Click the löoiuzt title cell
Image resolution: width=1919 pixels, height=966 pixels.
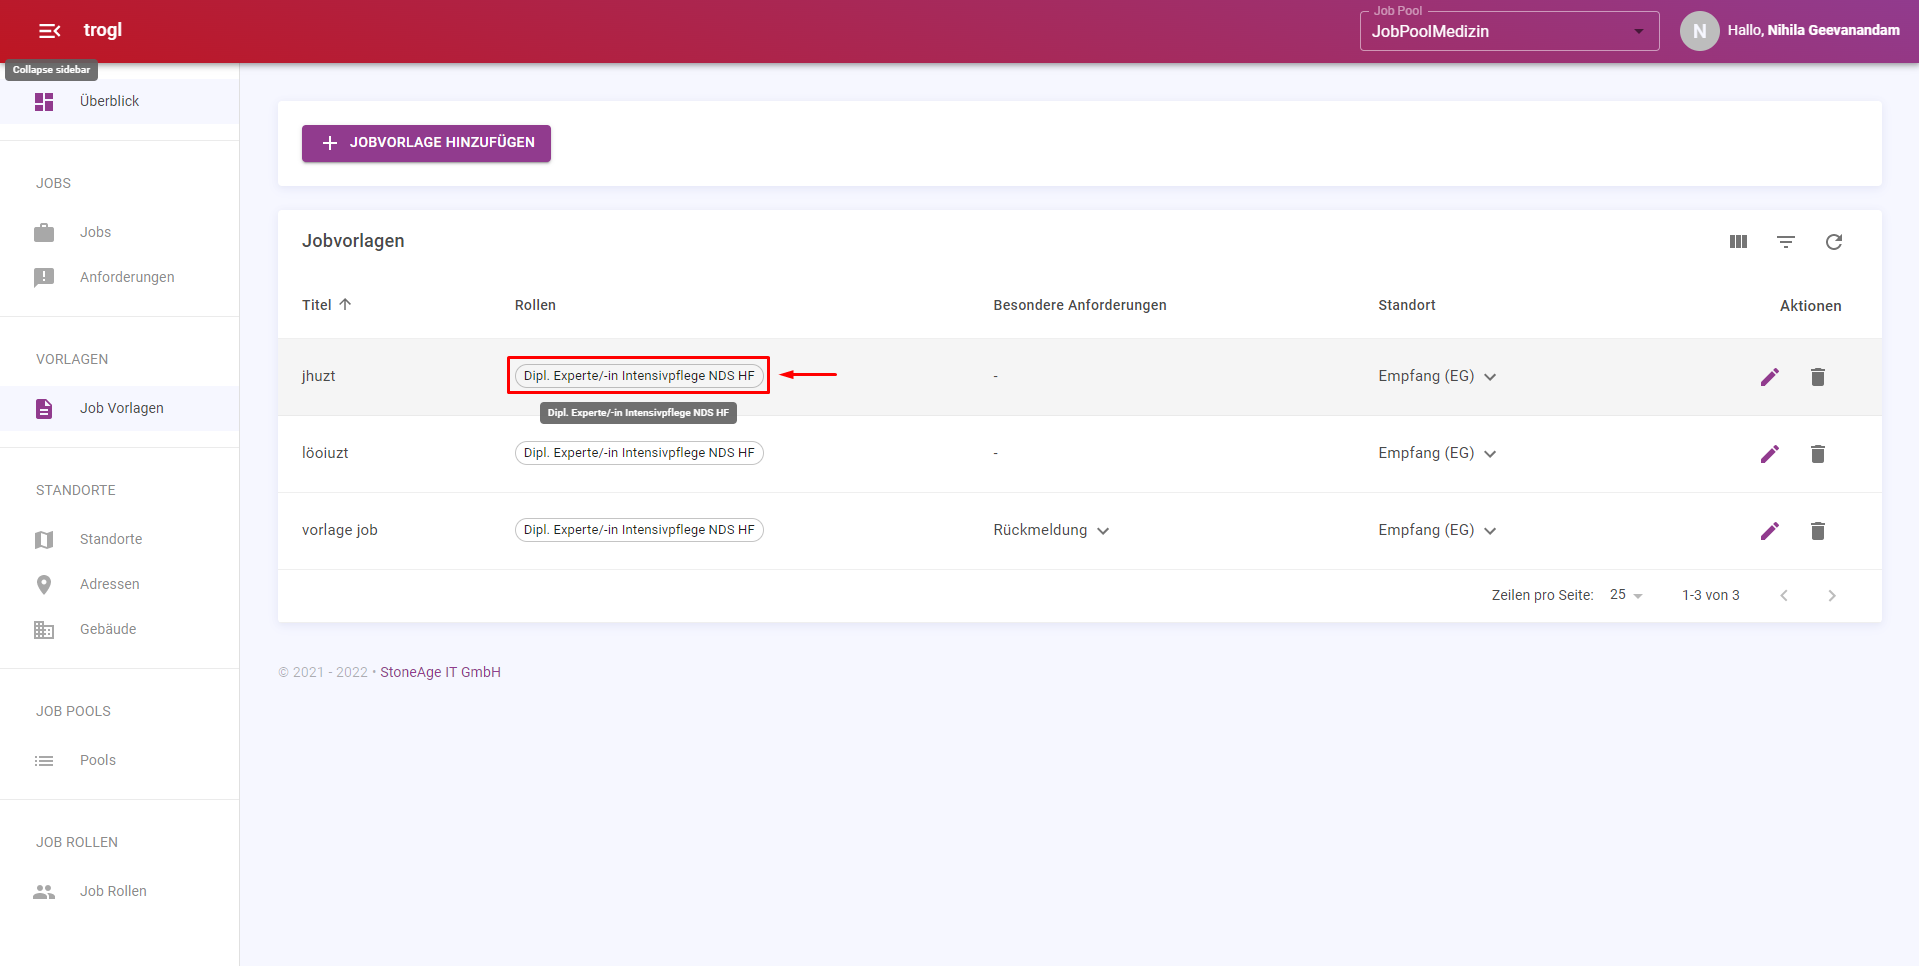[325, 453]
